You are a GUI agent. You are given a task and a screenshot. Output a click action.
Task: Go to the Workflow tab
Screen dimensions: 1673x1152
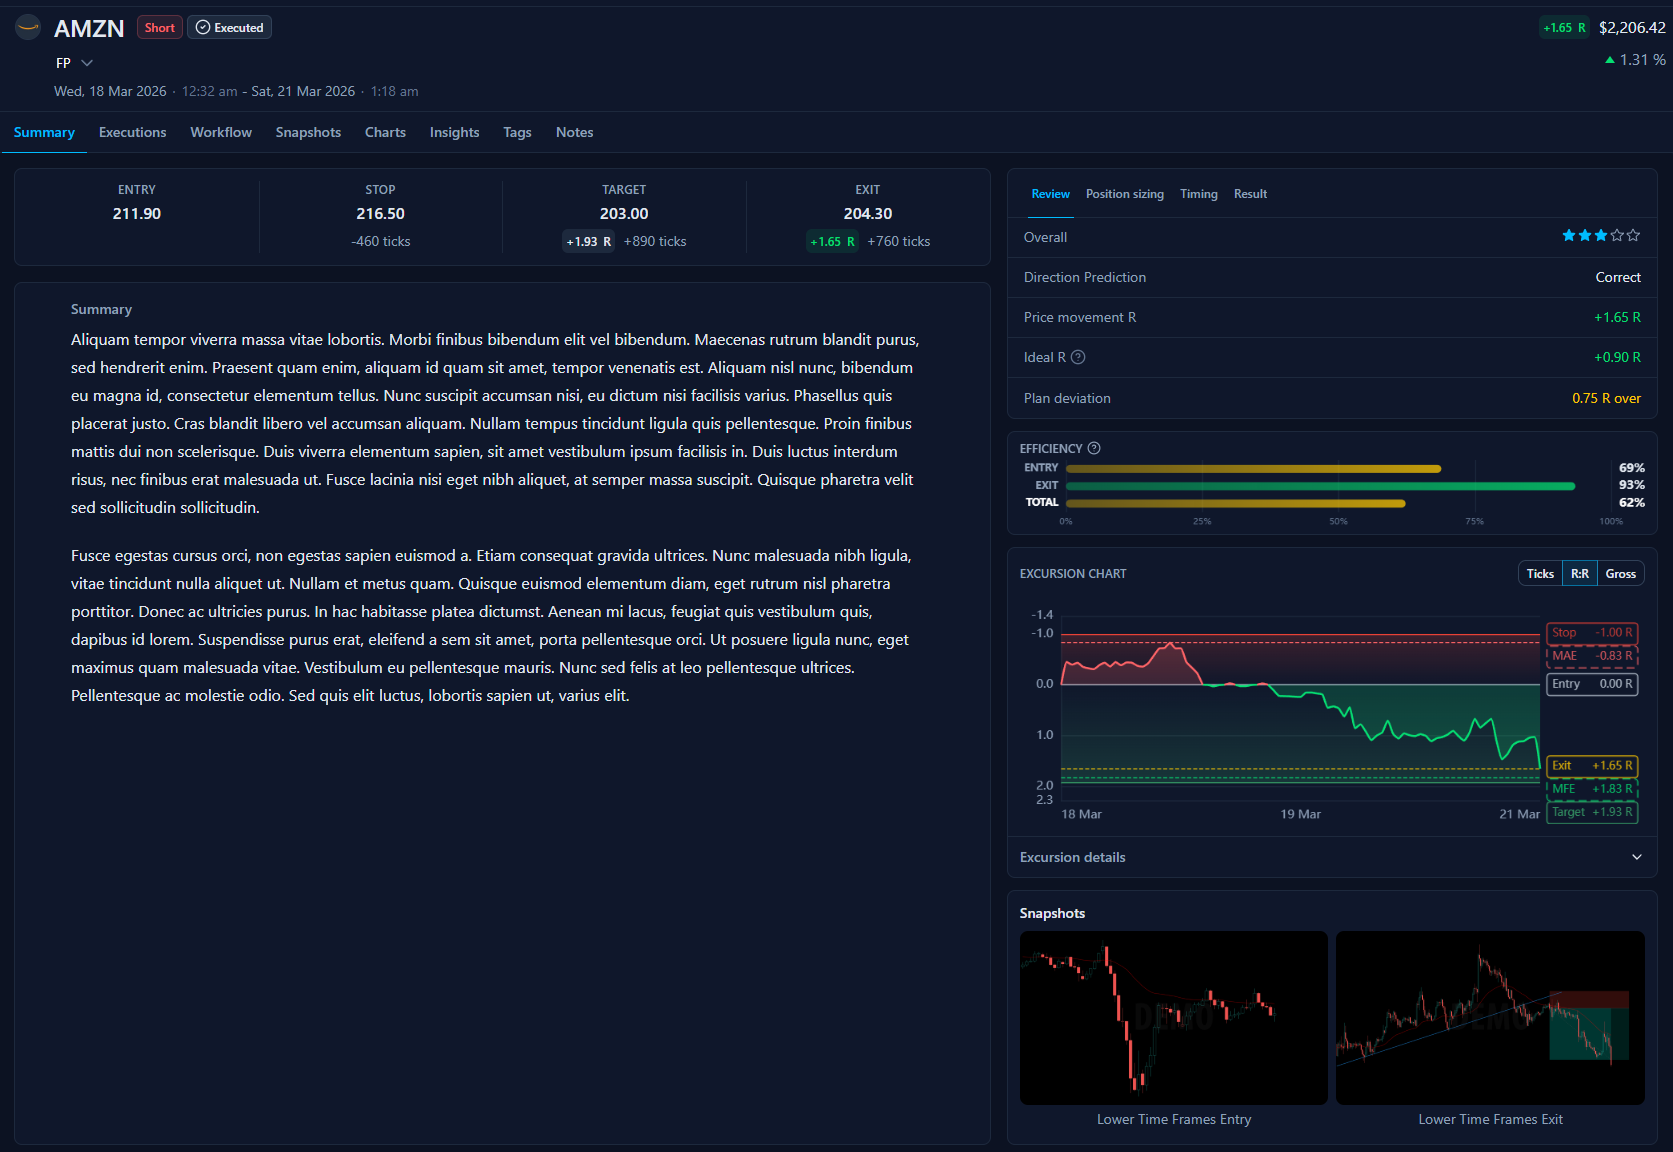click(x=221, y=132)
